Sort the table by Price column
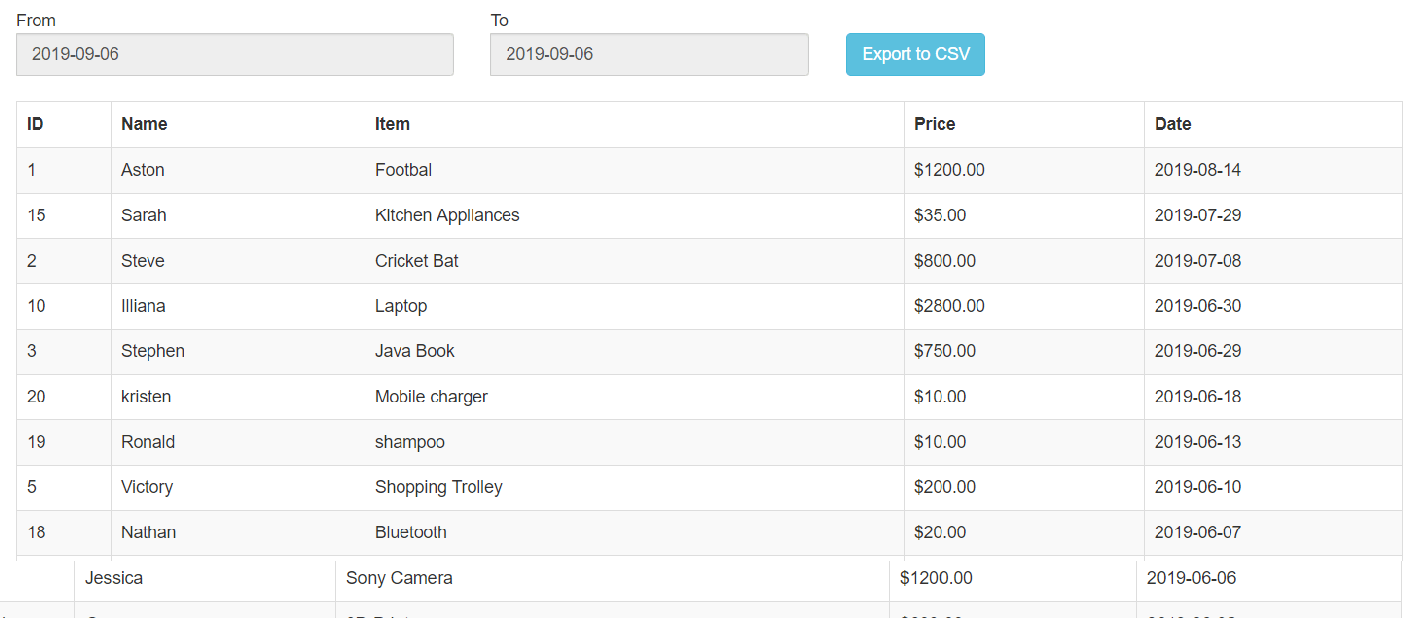This screenshot has height=618, width=1421. click(932, 123)
